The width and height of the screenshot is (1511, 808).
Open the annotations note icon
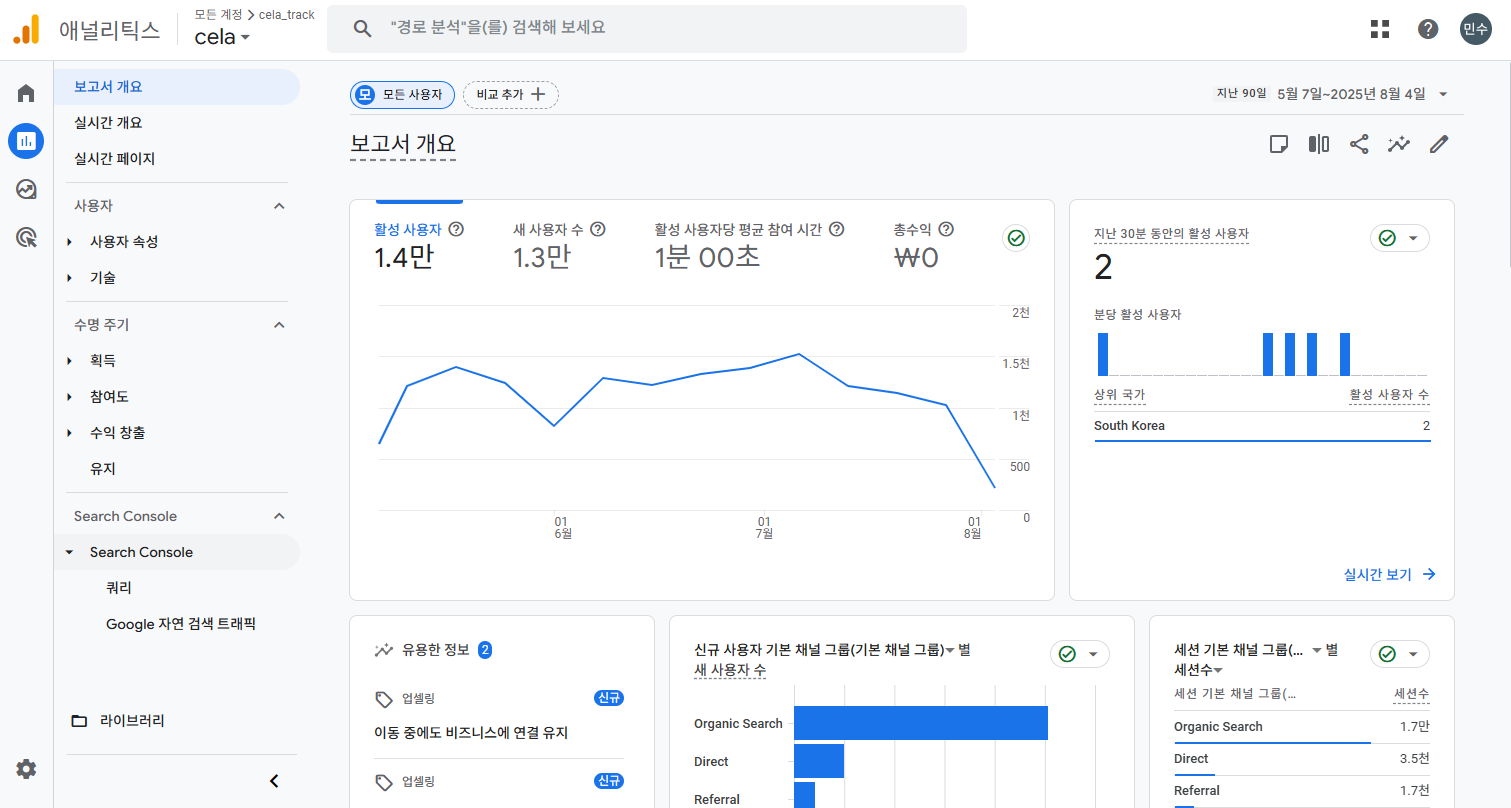click(x=1278, y=144)
